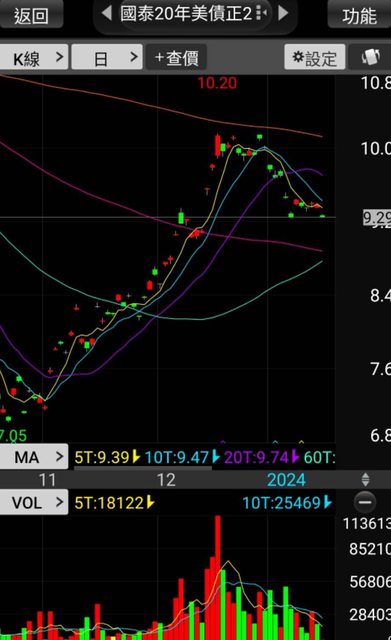Tap the up-down panel resize arrows
Viewport: 391px width, 640px height.
(x=365, y=480)
